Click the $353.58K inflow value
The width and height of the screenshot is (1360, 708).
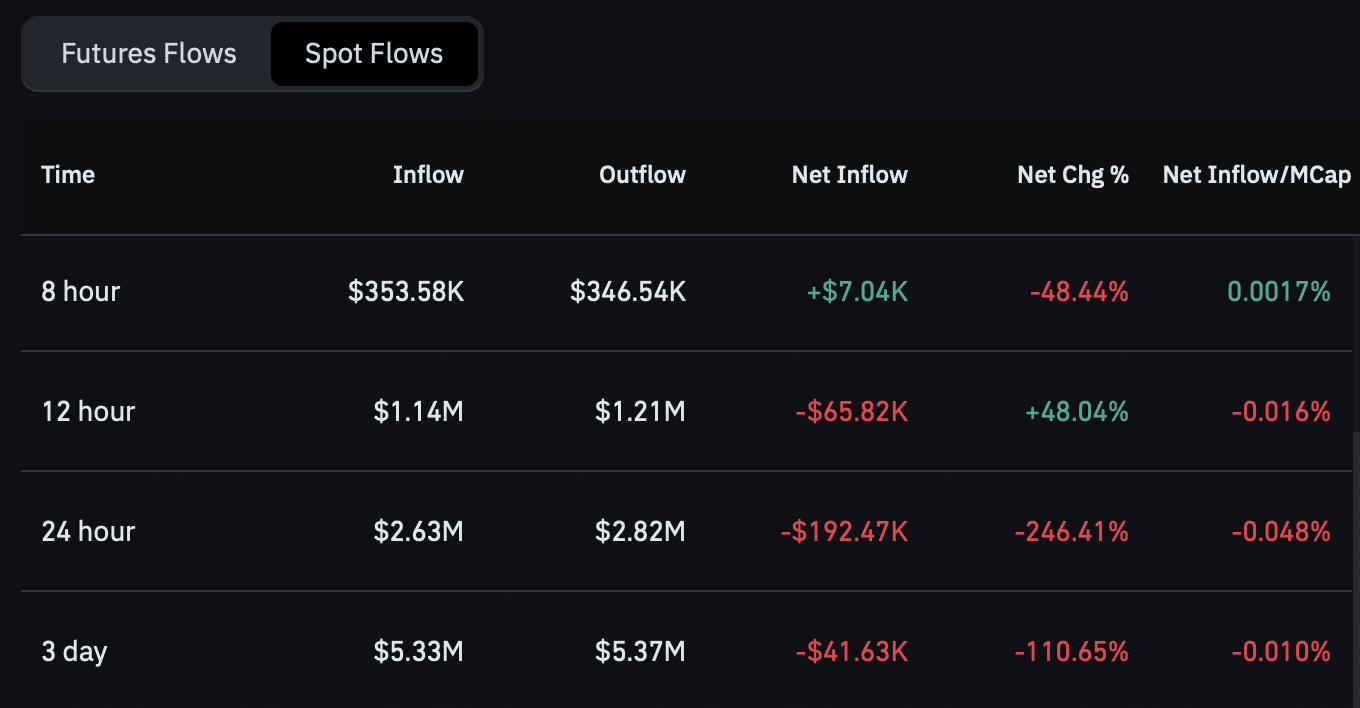406,292
